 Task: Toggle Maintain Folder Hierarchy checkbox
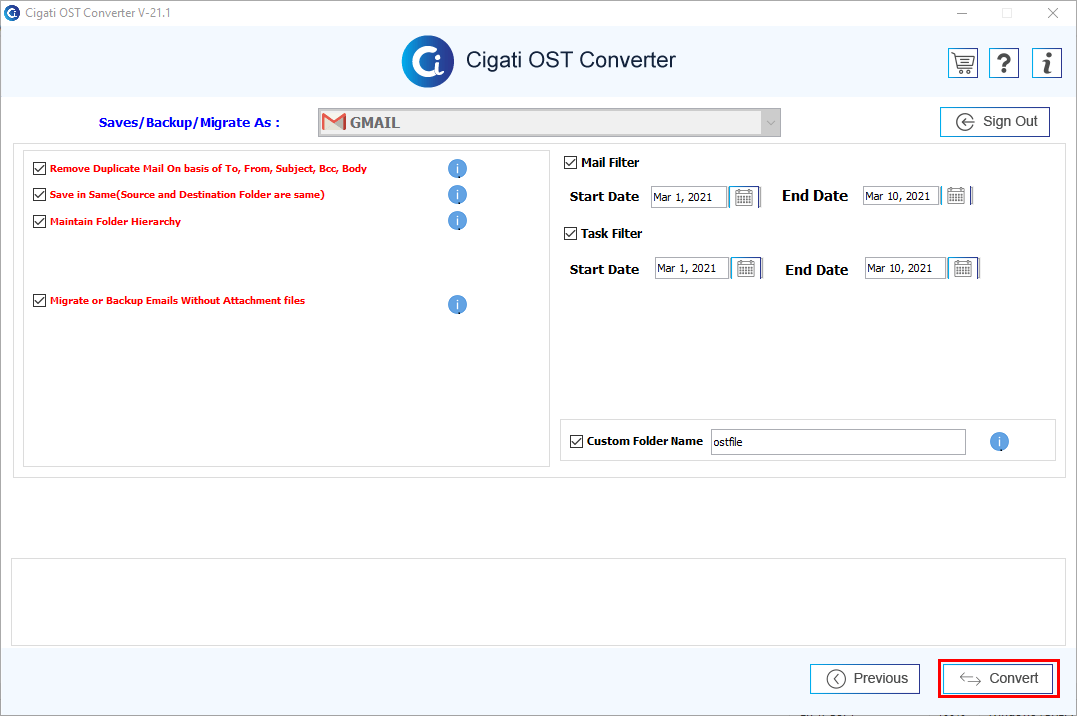[x=39, y=221]
